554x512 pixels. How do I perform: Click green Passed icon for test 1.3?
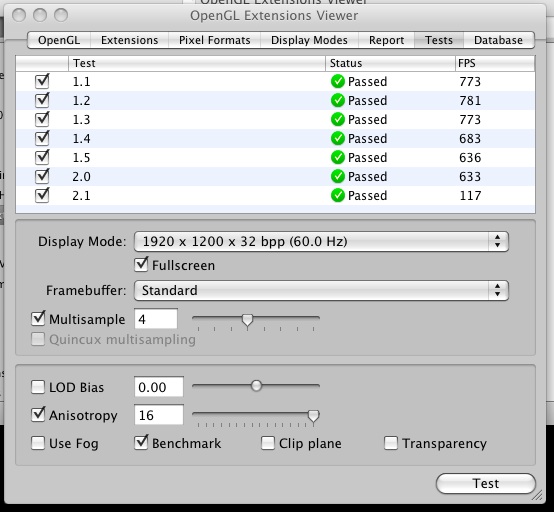click(338, 119)
